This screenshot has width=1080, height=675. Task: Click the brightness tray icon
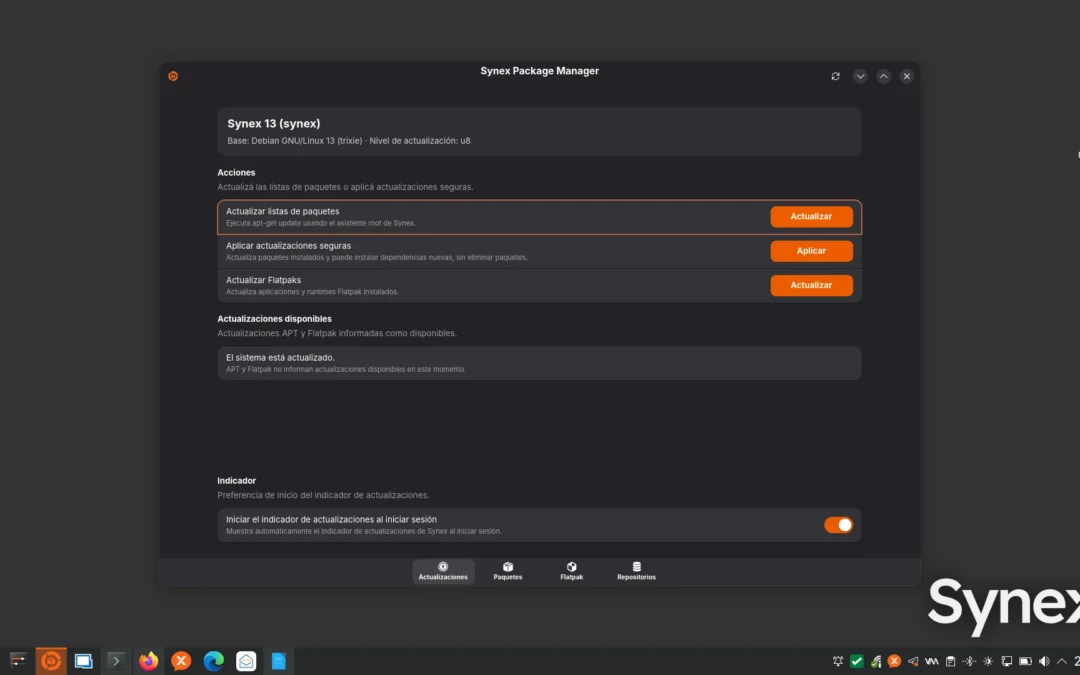pos(988,661)
